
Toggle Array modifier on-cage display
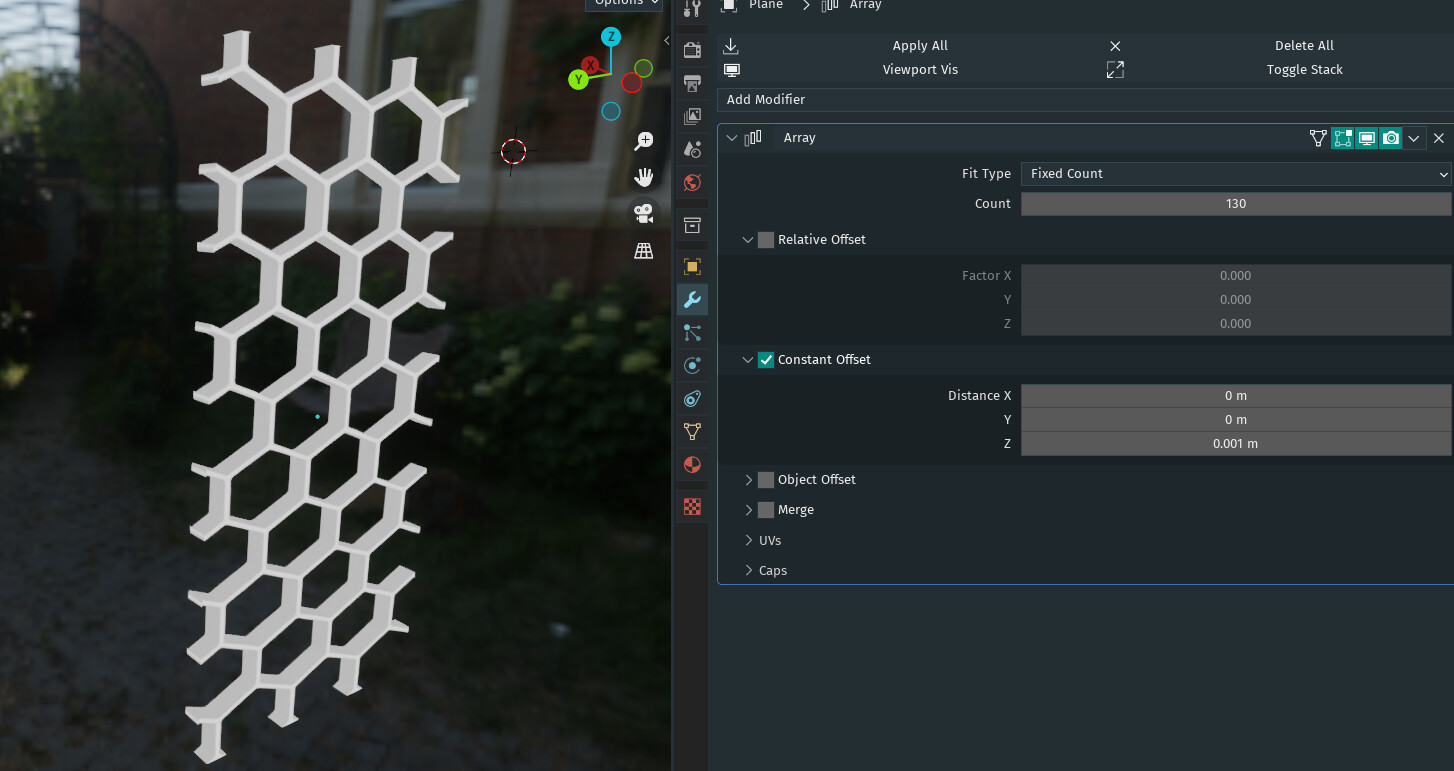point(1318,138)
